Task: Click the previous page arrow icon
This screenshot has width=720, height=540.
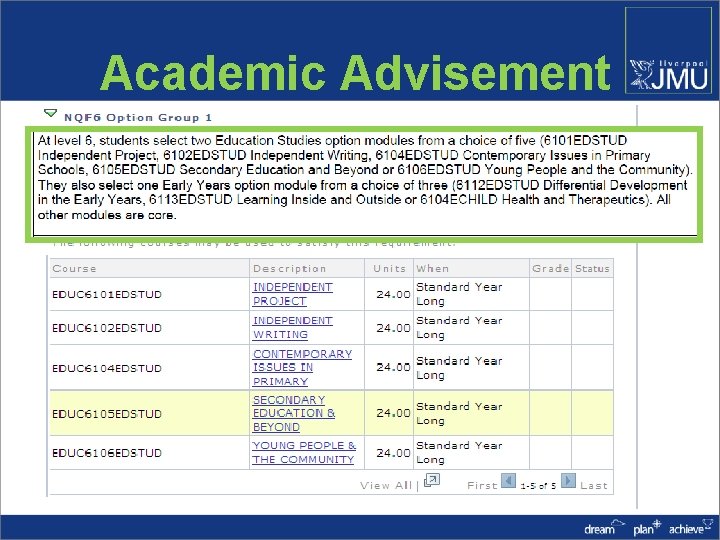Action: (508, 481)
